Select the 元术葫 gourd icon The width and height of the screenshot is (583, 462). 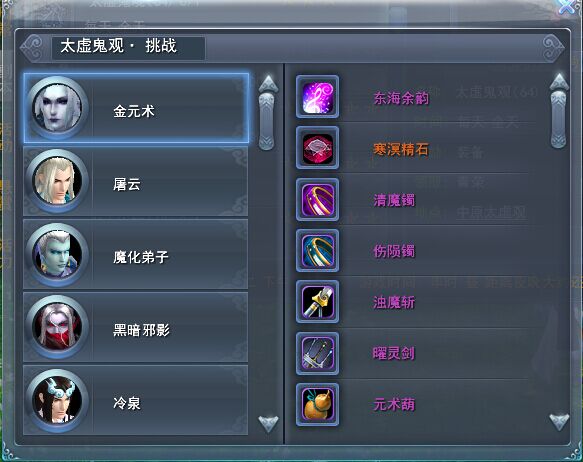coord(317,404)
